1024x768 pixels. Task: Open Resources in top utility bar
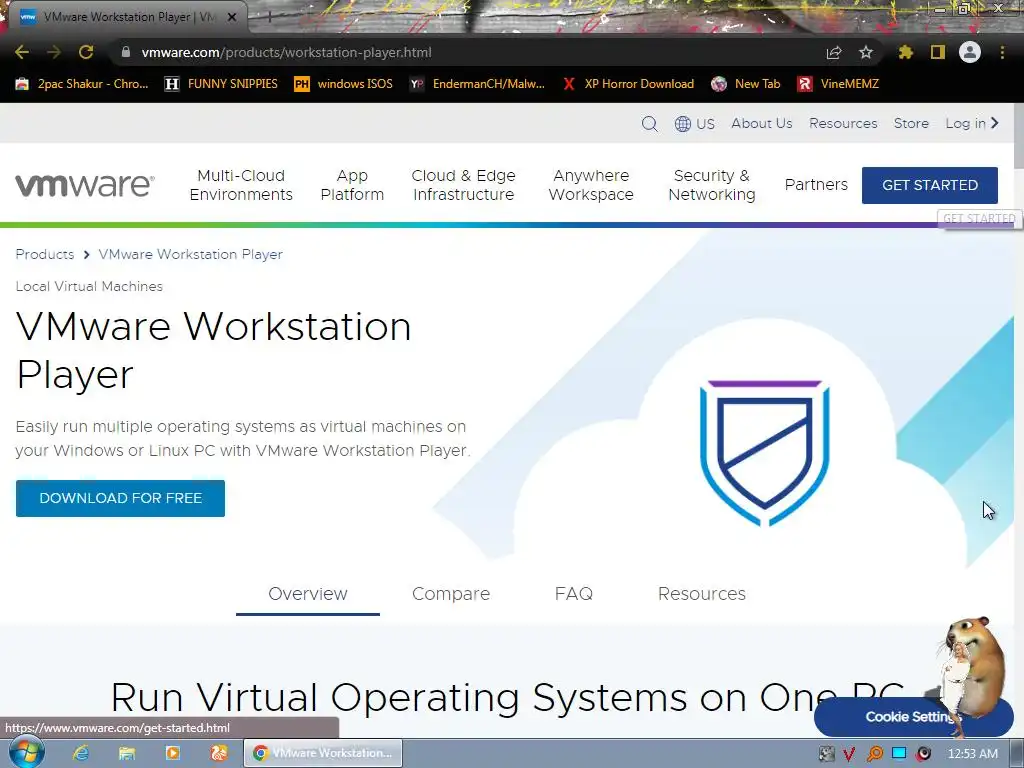tap(843, 123)
